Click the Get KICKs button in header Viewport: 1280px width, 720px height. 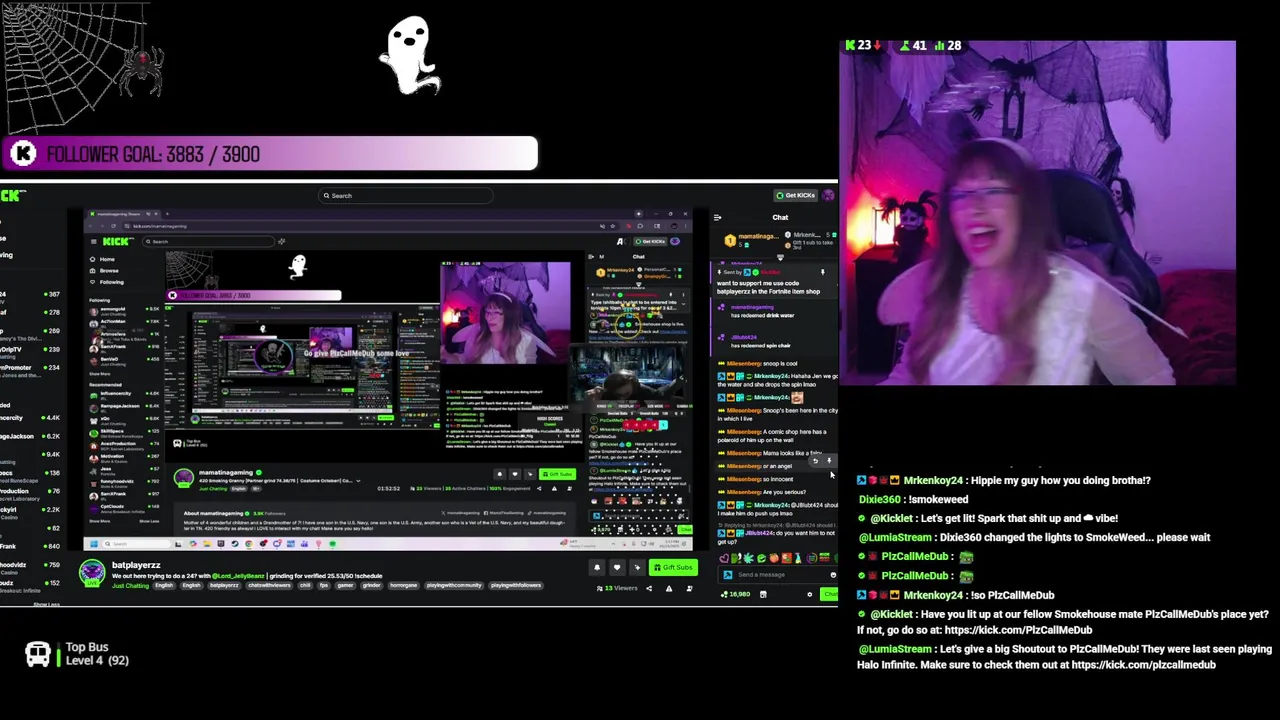point(796,195)
